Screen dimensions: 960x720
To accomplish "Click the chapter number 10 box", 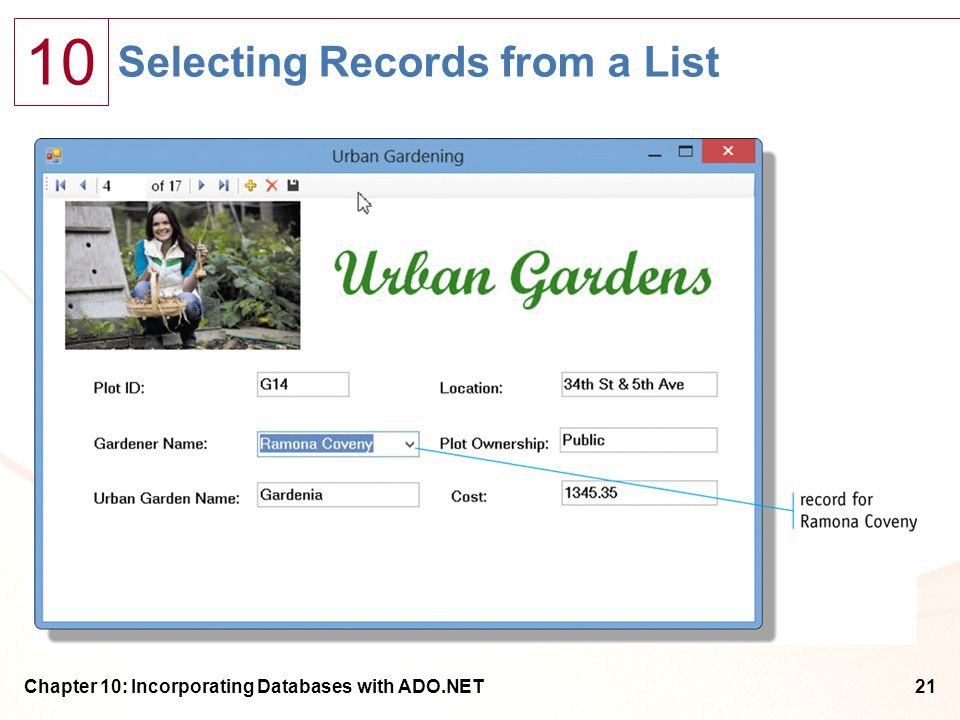I will pyautogui.click(x=61, y=62).
